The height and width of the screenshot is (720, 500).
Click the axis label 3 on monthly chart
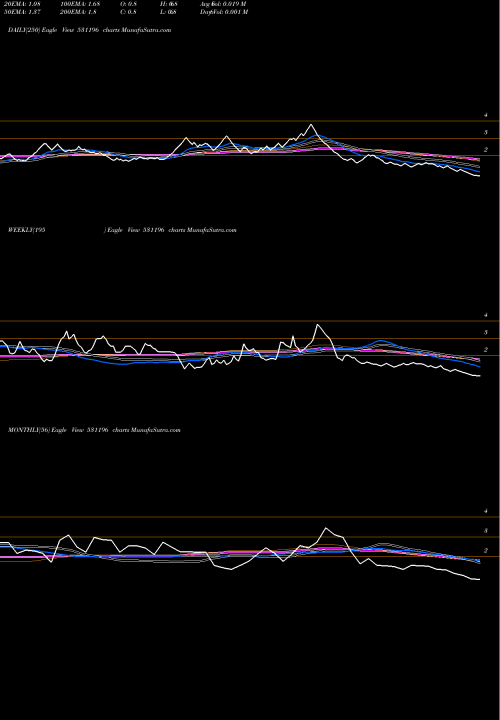point(486,530)
